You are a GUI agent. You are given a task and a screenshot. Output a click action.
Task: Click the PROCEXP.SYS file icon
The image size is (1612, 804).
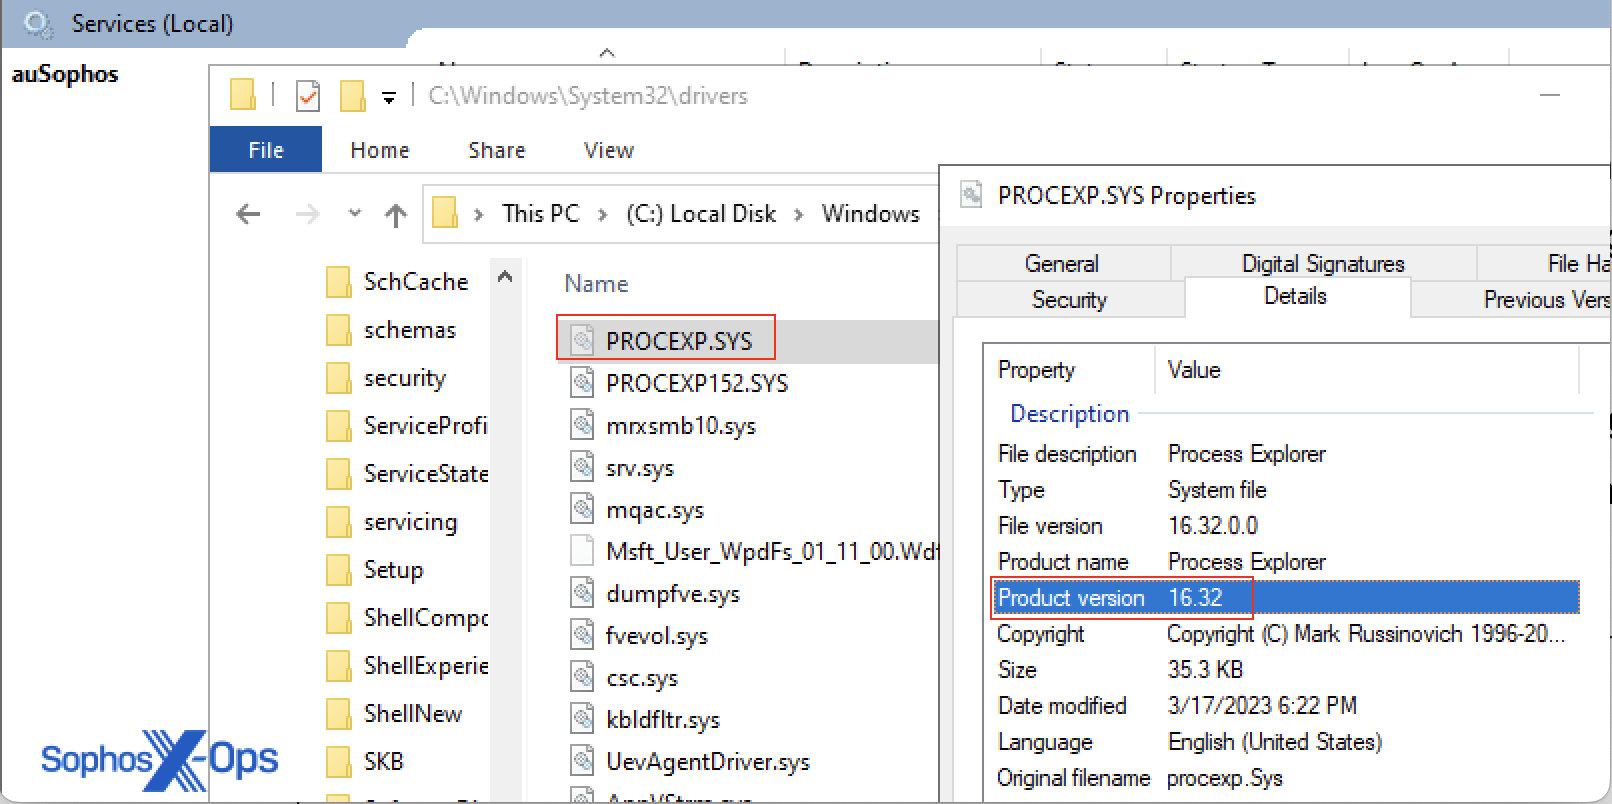[582, 341]
